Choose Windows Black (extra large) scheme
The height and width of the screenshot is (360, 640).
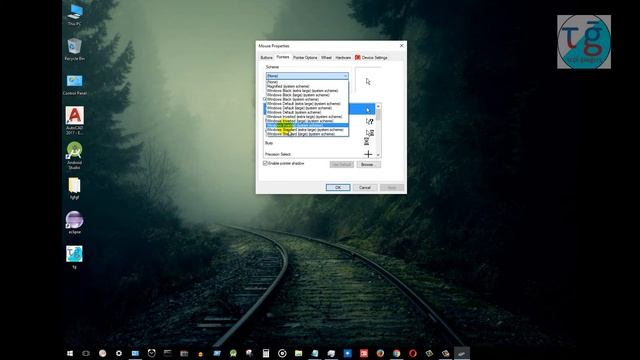click(x=307, y=91)
